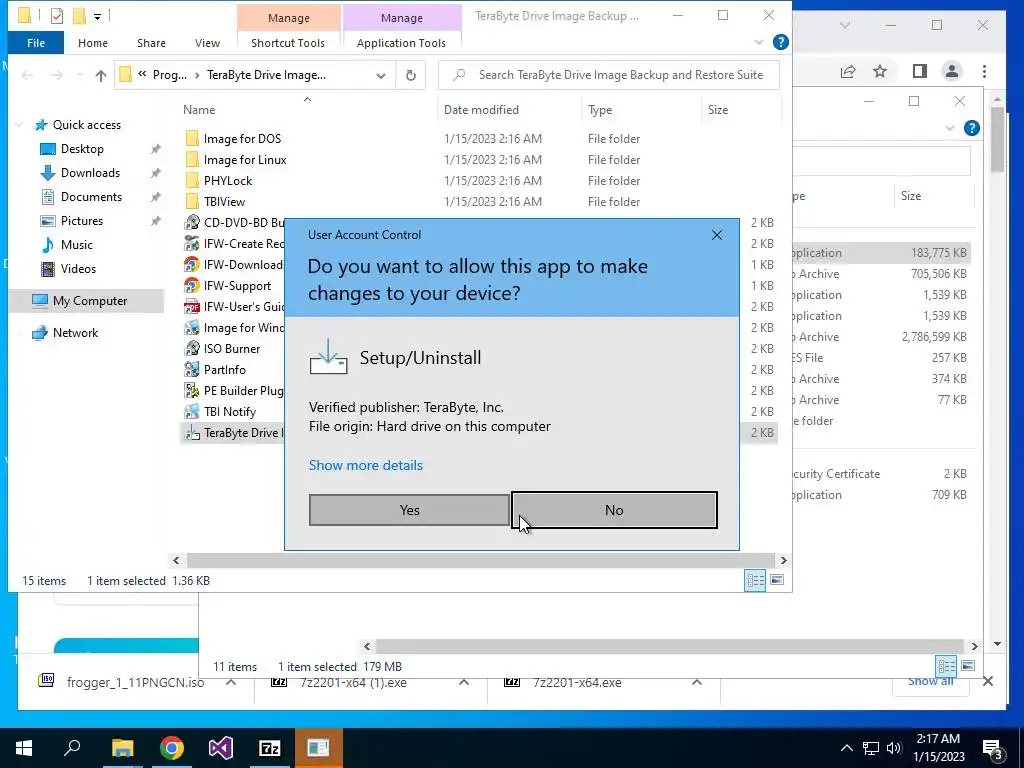Open Desktop in the navigation pane

82,149
